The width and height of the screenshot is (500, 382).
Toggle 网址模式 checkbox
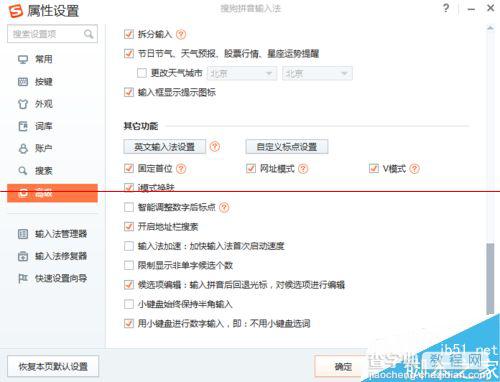pos(251,169)
